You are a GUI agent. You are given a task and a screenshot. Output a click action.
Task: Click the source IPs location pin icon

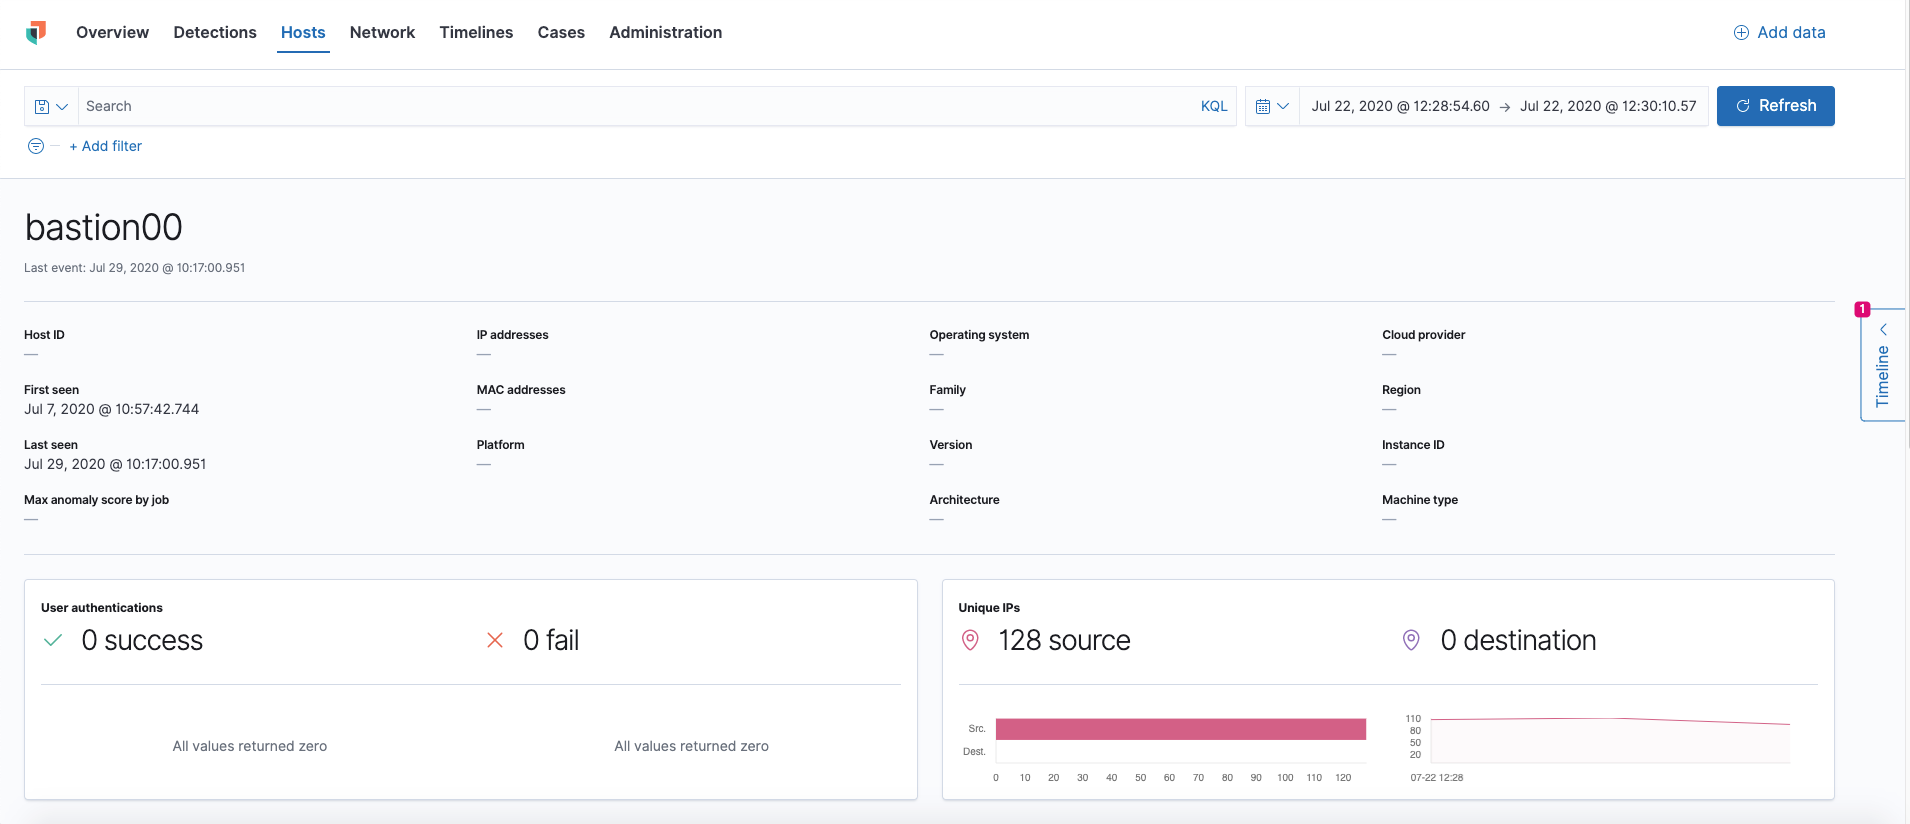tap(970, 640)
